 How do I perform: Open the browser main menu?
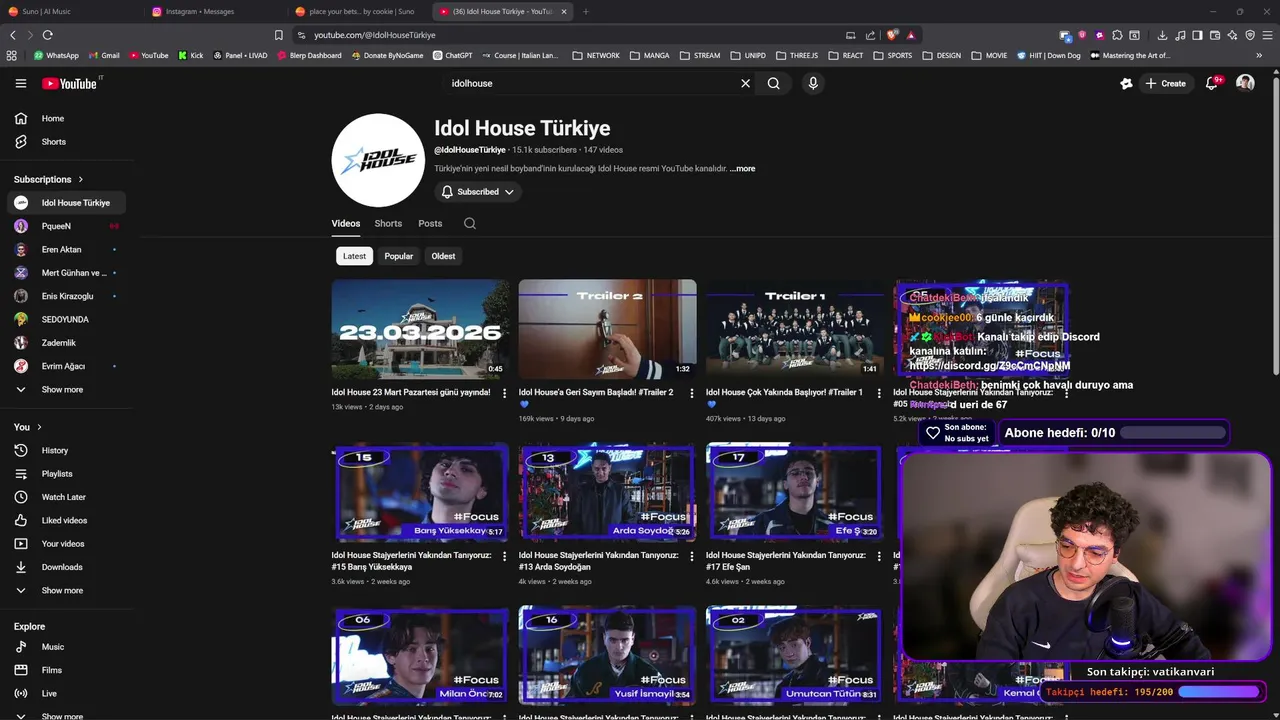coord(1267,35)
